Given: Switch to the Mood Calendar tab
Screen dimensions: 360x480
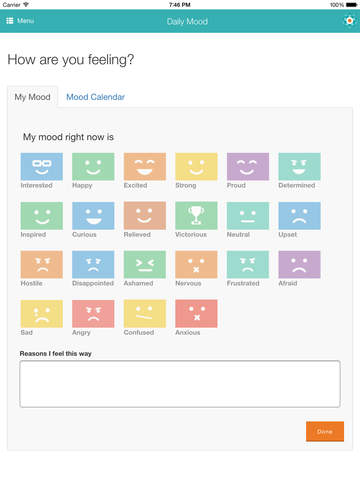Looking at the screenshot, I should point(95,97).
